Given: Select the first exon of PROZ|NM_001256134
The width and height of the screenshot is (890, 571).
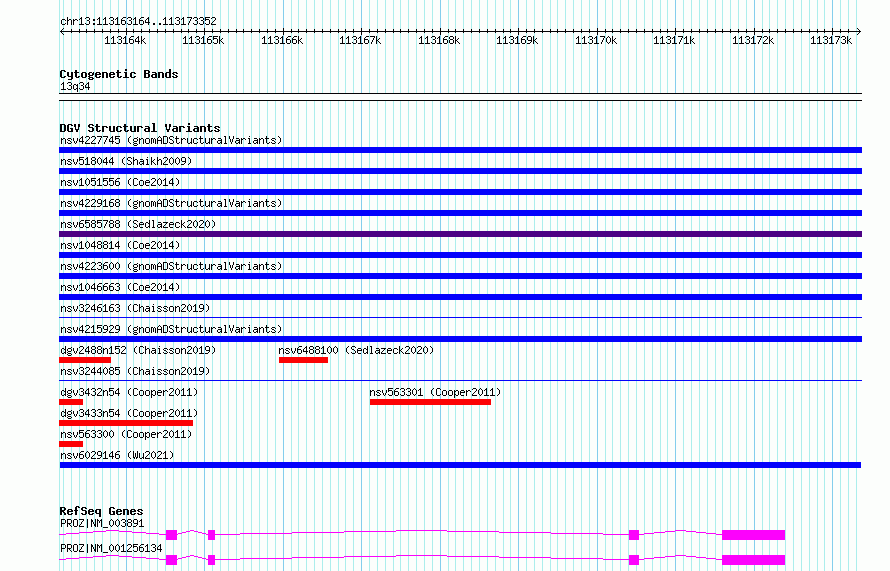Looking at the screenshot, I should pyautogui.click(x=171, y=560).
